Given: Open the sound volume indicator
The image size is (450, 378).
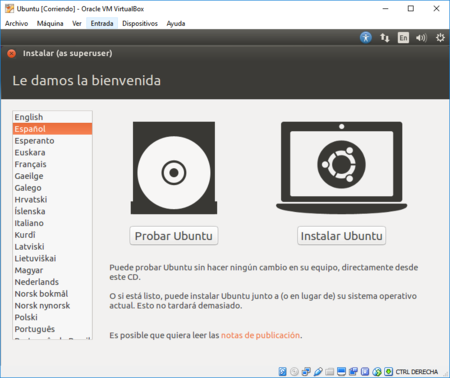Looking at the screenshot, I should click(x=421, y=38).
